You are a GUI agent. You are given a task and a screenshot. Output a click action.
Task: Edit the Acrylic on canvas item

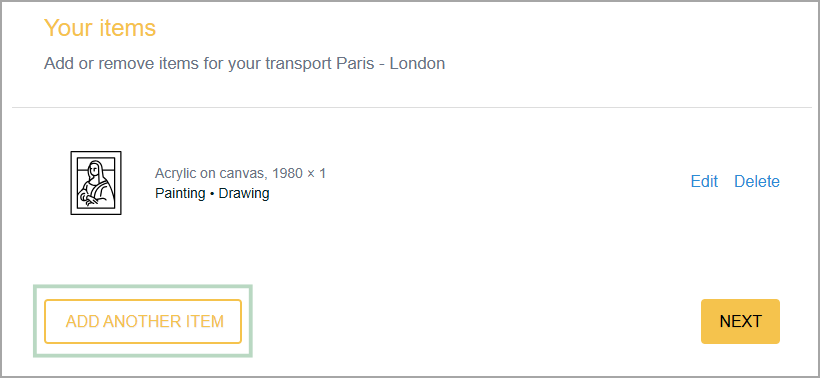pos(704,181)
